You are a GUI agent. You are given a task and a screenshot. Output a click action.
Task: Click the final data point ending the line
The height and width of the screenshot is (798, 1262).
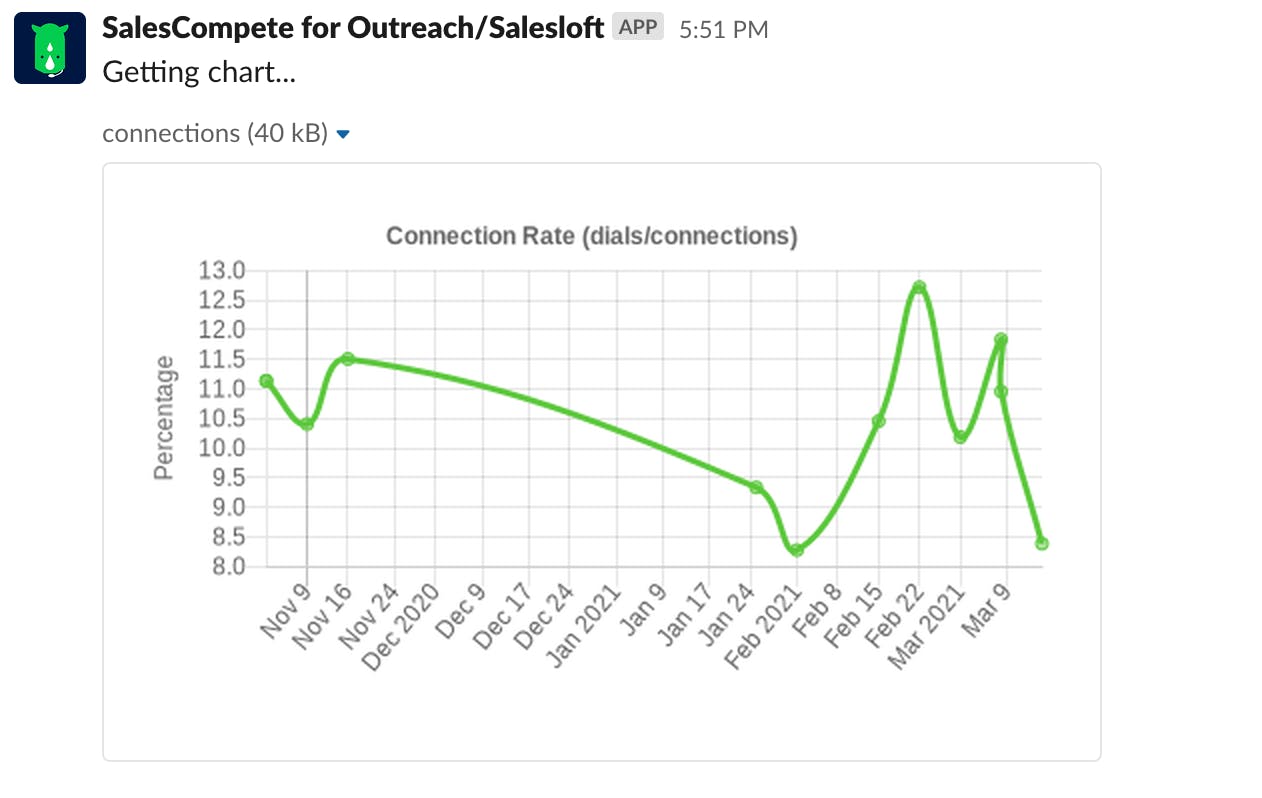1041,543
